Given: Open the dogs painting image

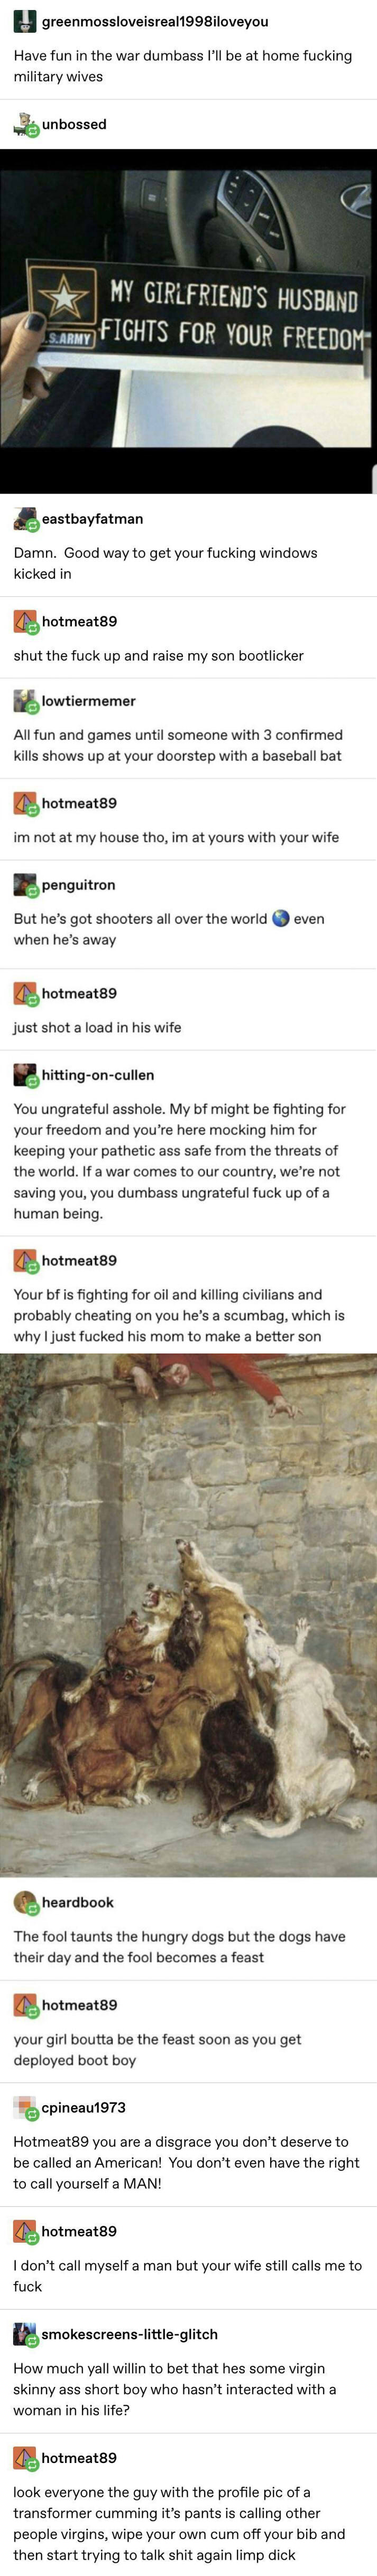Looking at the screenshot, I should [x=188, y=1615].
